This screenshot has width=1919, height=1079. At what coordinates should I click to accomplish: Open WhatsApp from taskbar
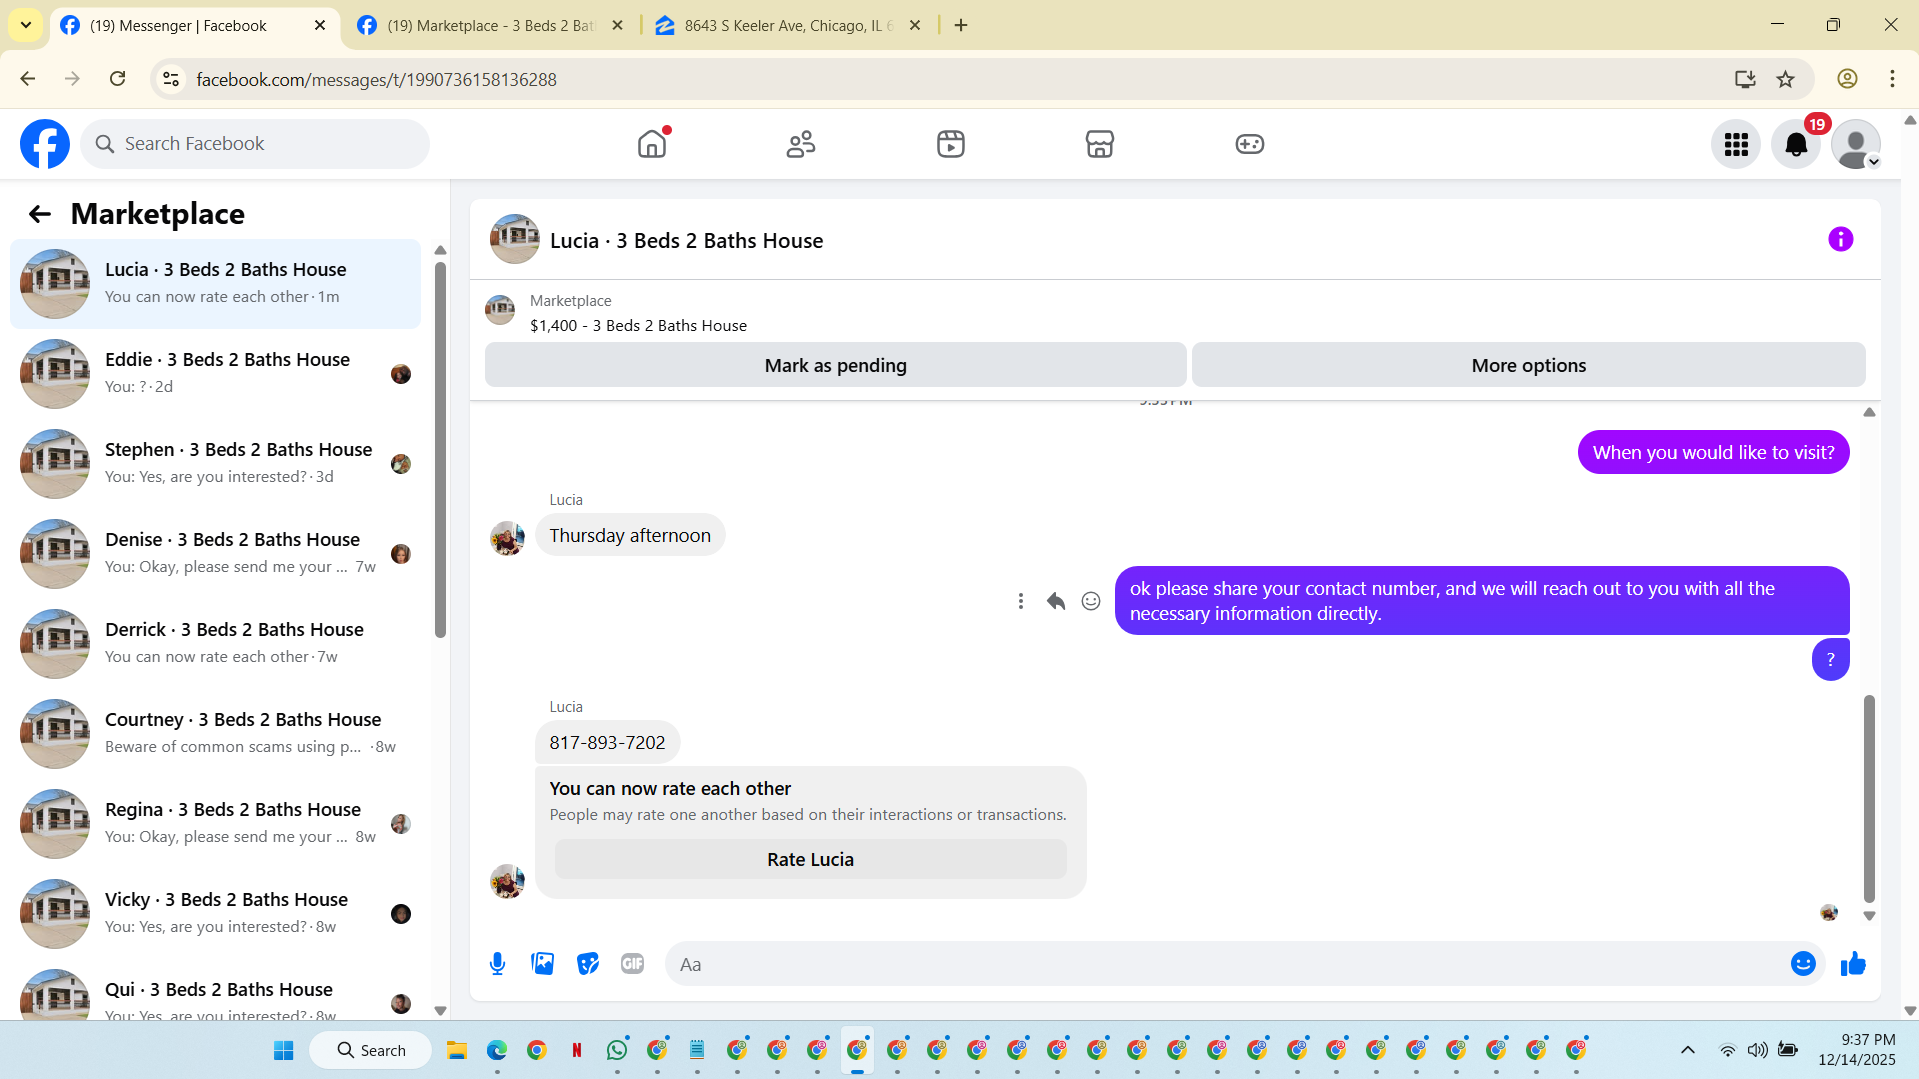617,1050
